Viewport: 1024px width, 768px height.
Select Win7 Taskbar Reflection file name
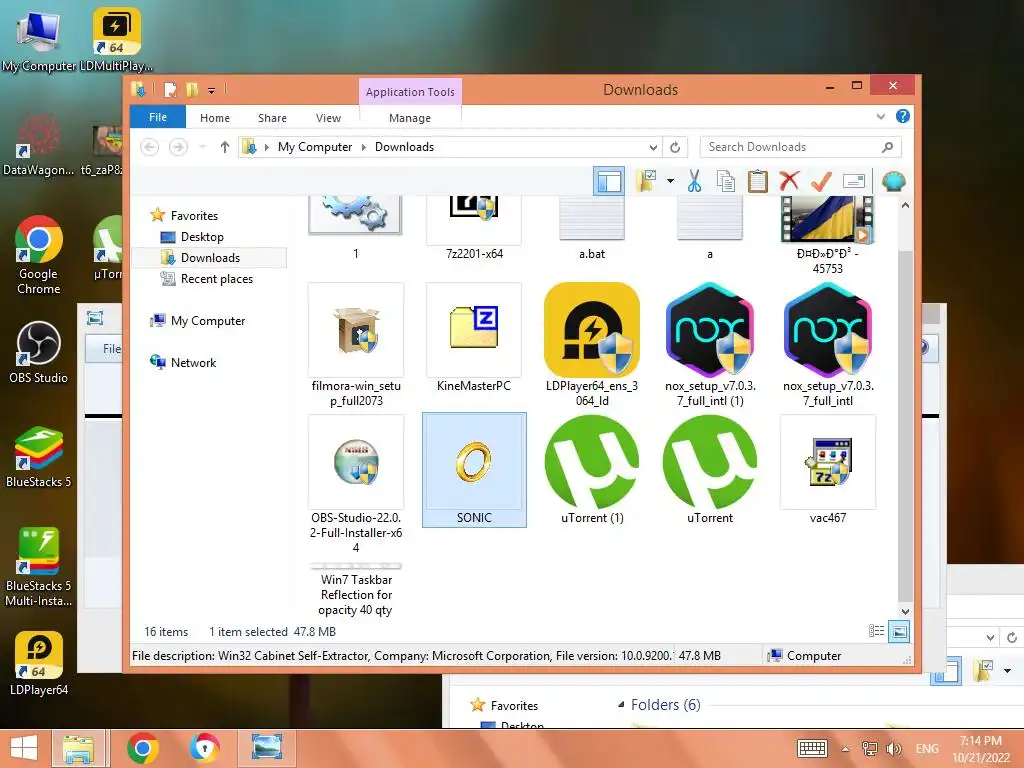(356, 594)
